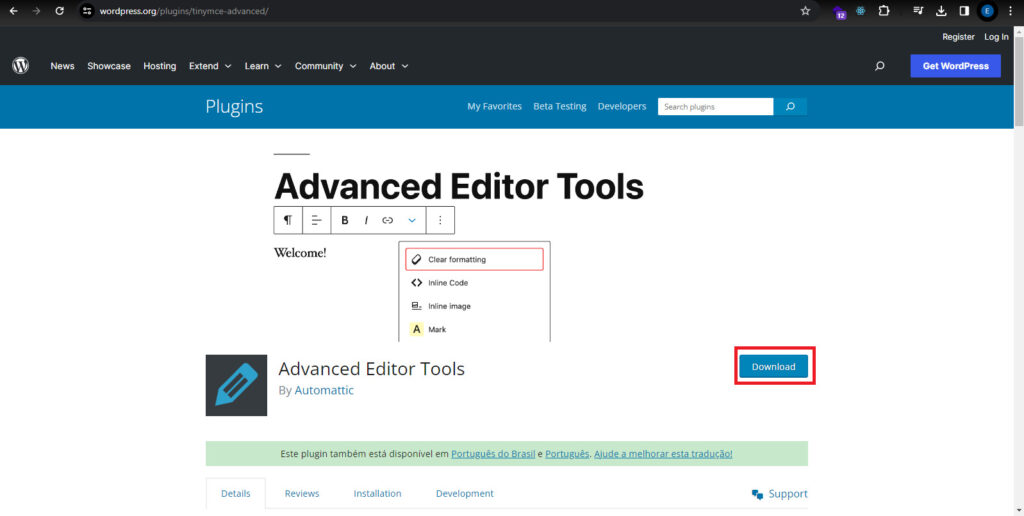This screenshot has height=516, width=1024.
Task: Expand the Extend menu
Action: coord(209,66)
